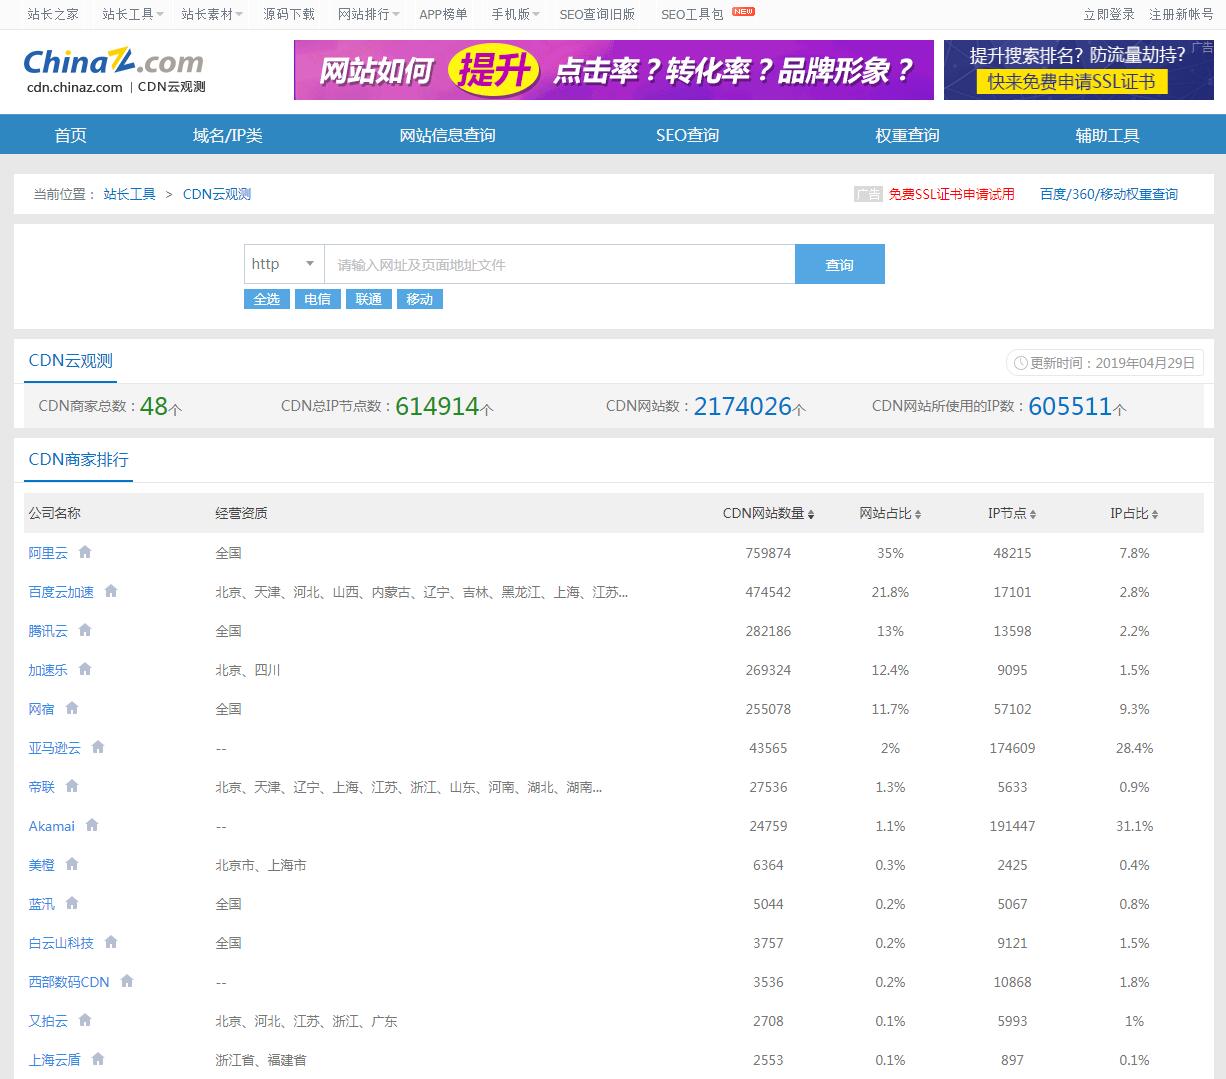Open SEO工具包 top link
The width and height of the screenshot is (1226, 1079).
coord(692,14)
